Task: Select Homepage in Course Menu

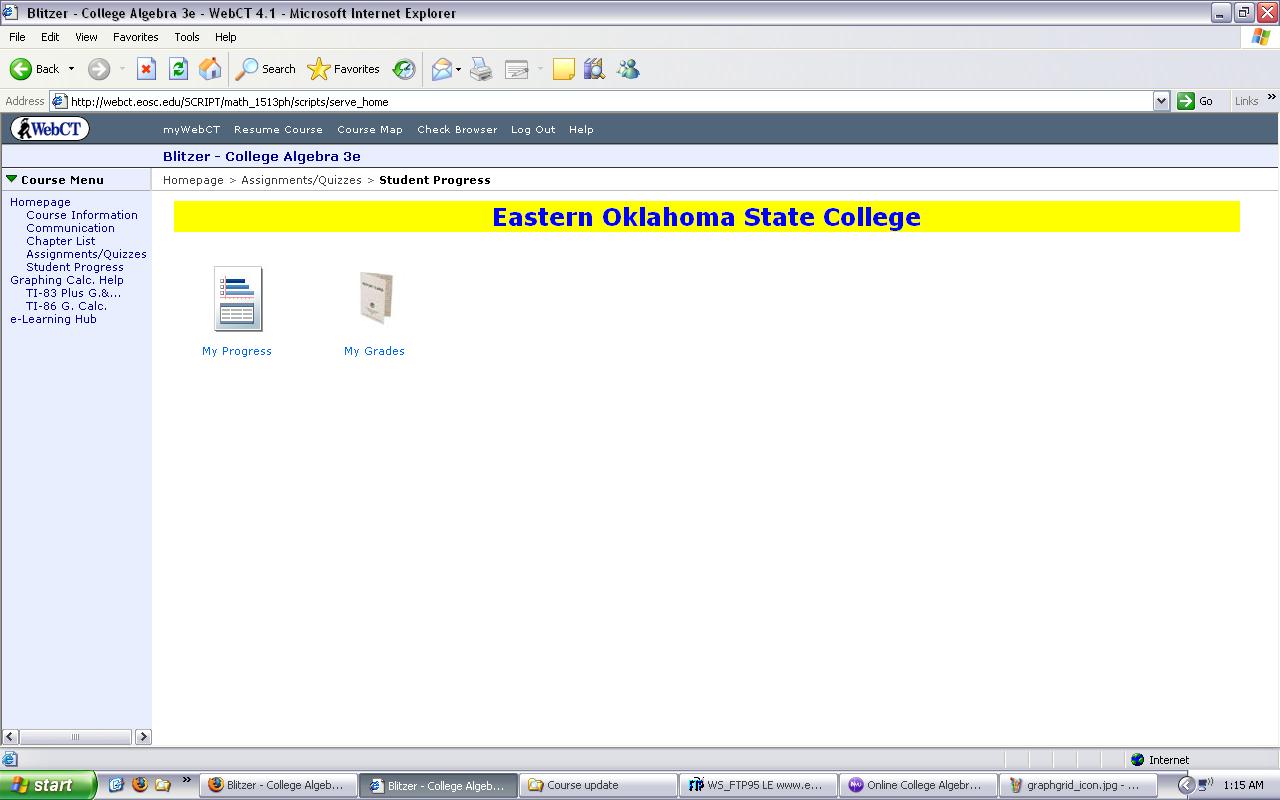Action: pos(40,202)
